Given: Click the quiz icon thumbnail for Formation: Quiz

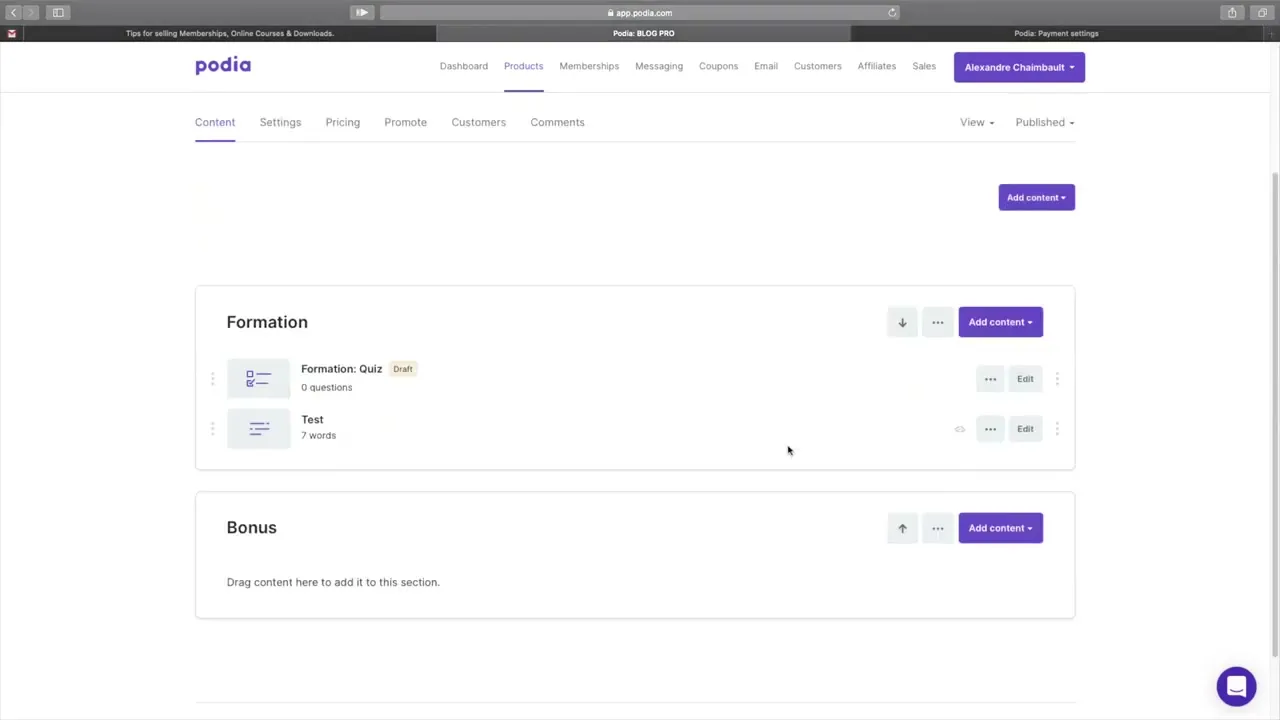Looking at the screenshot, I should click(x=258, y=379).
